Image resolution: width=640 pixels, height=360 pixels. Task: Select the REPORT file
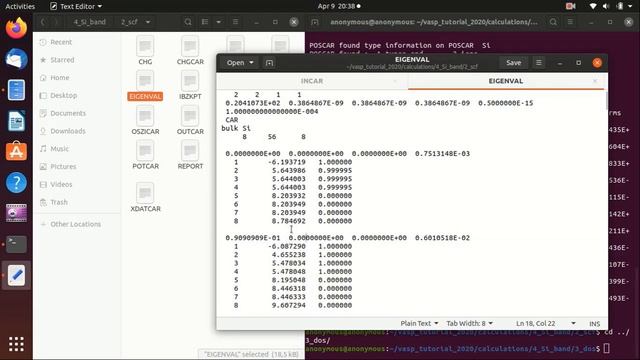(x=190, y=155)
